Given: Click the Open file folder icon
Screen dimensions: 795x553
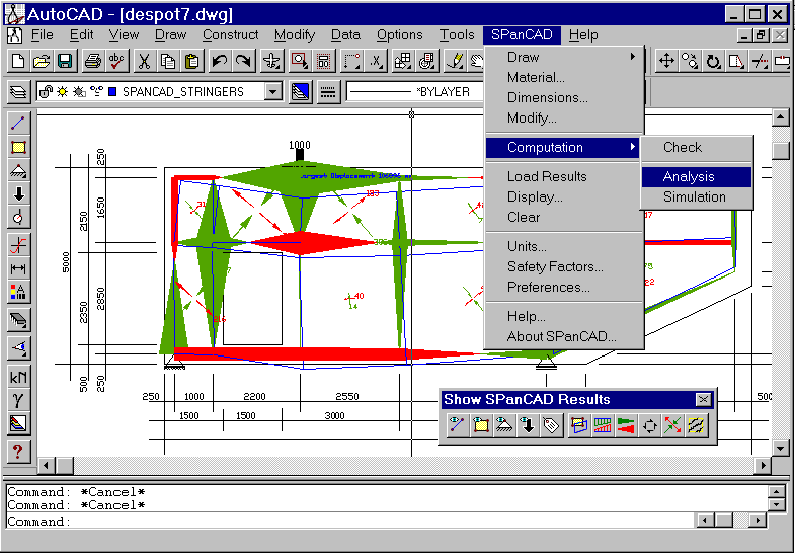Looking at the screenshot, I should pos(41,62).
